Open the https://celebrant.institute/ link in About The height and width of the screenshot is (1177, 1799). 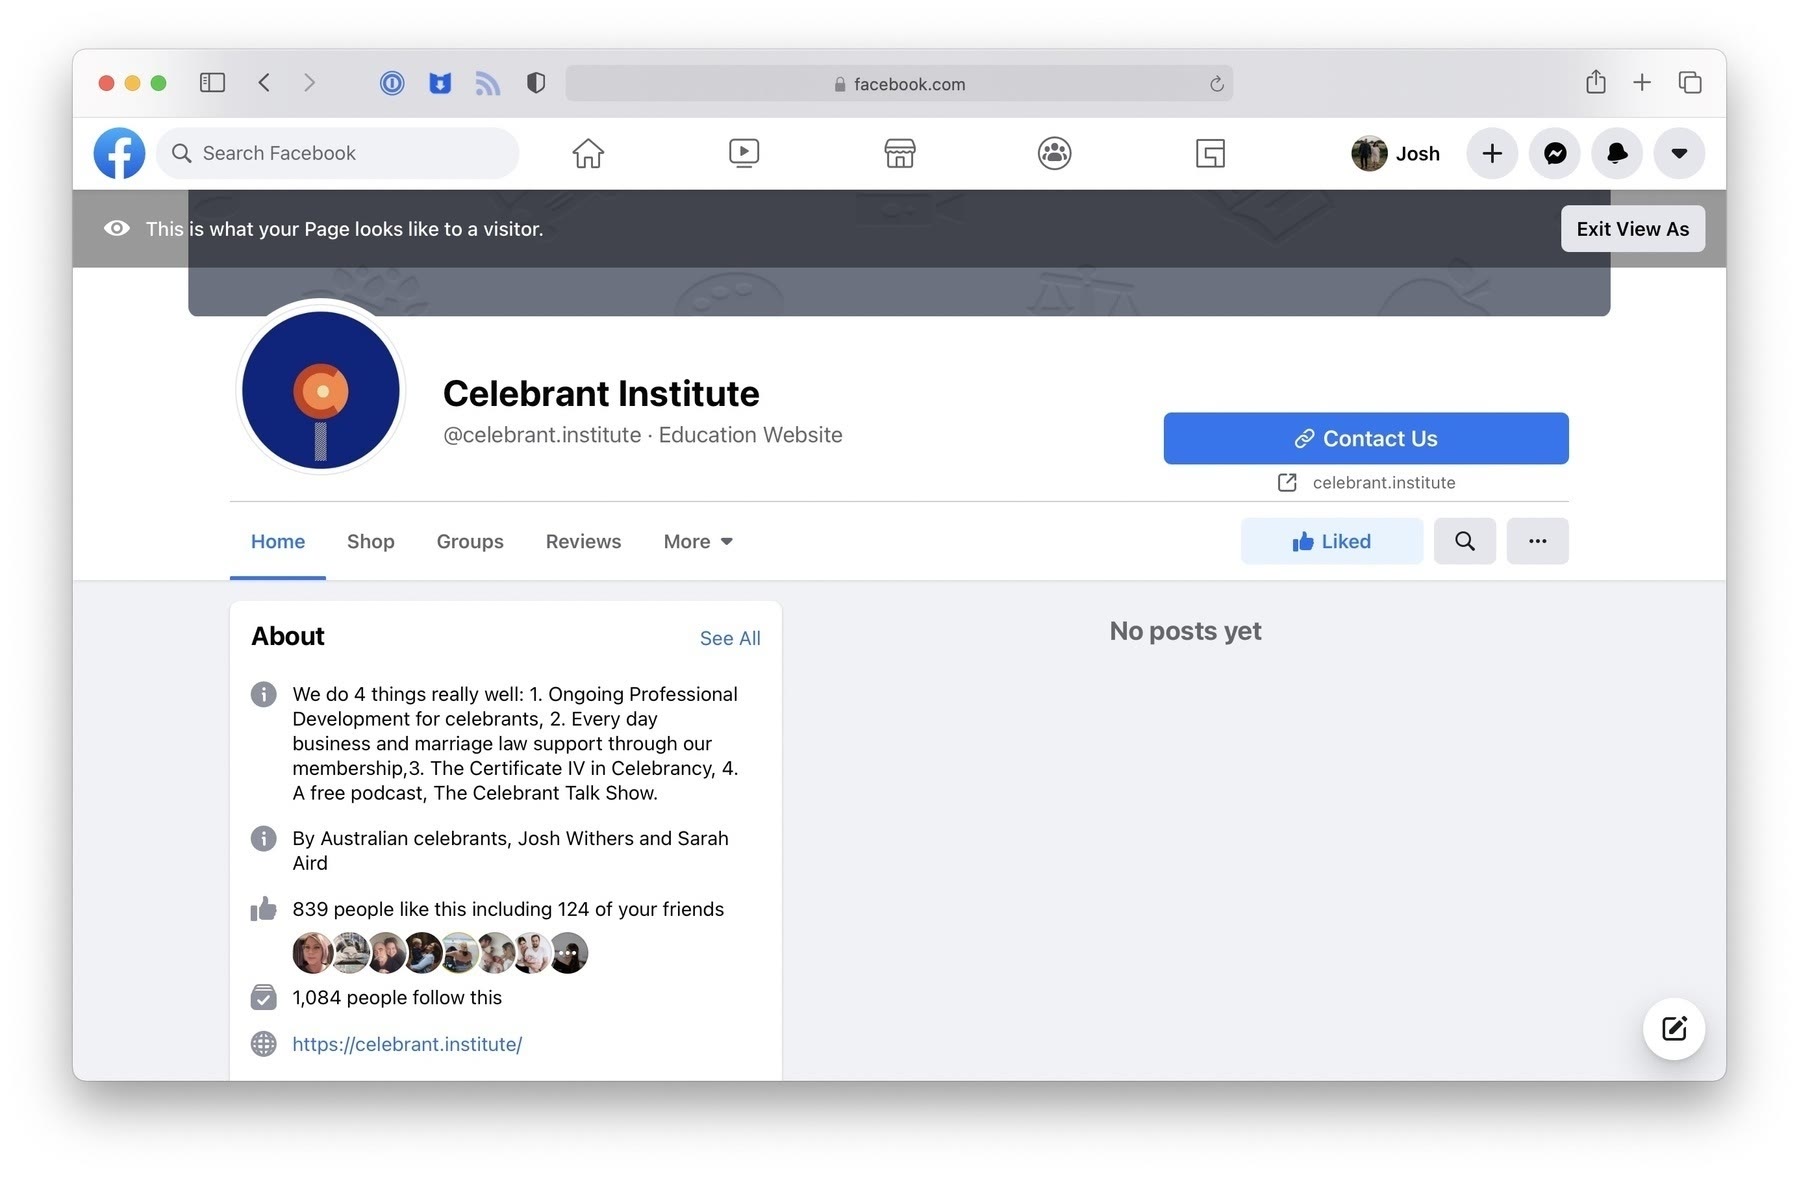click(x=407, y=1044)
